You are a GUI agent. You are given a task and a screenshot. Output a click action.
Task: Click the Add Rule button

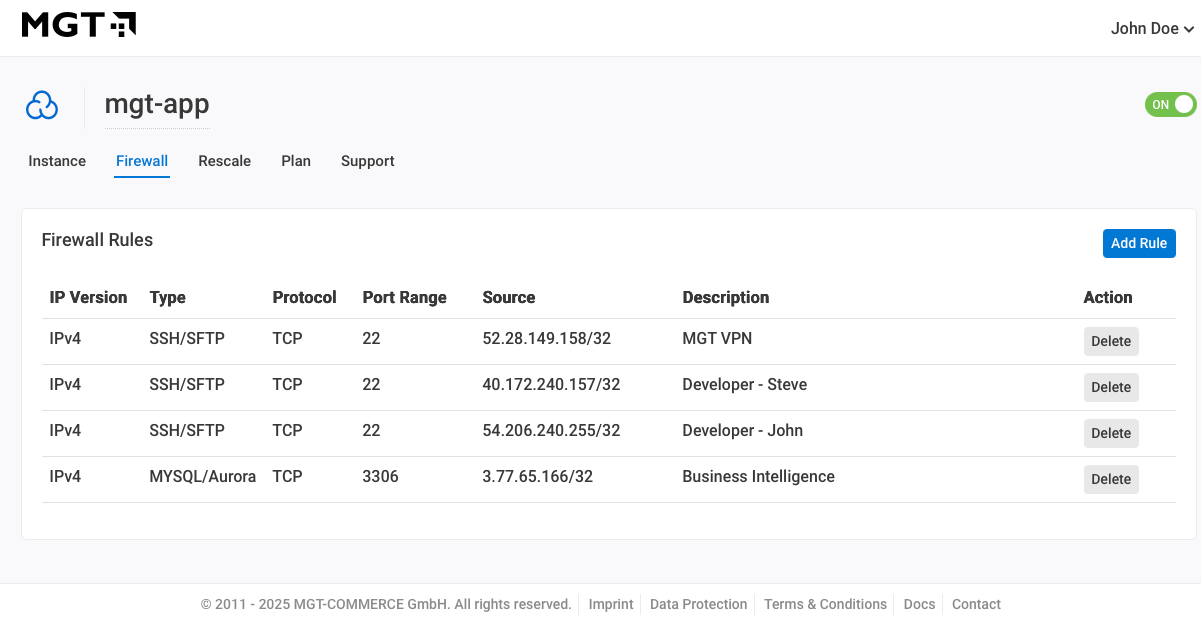coord(1139,243)
